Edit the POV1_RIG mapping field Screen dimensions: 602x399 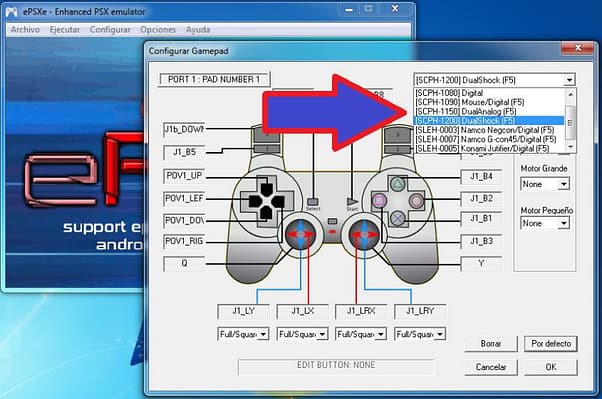184,242
